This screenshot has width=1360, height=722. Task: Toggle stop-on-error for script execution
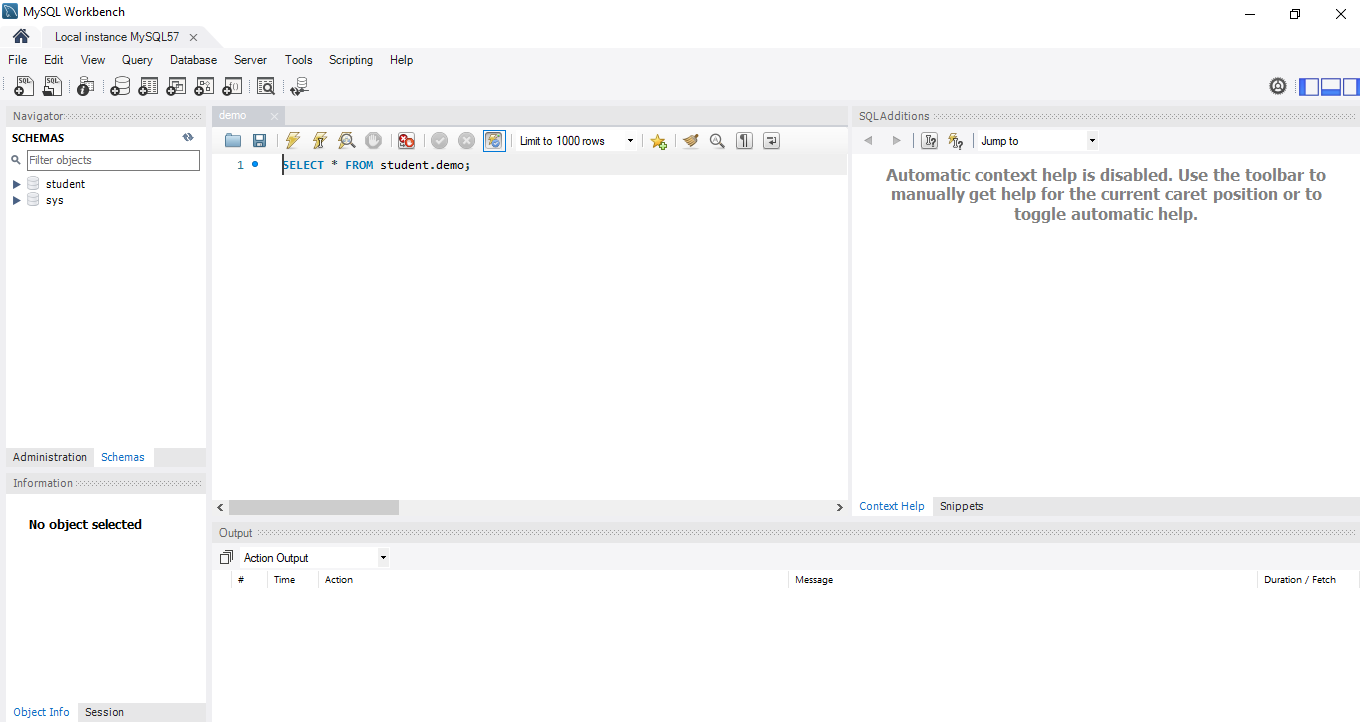click(406, 141)
